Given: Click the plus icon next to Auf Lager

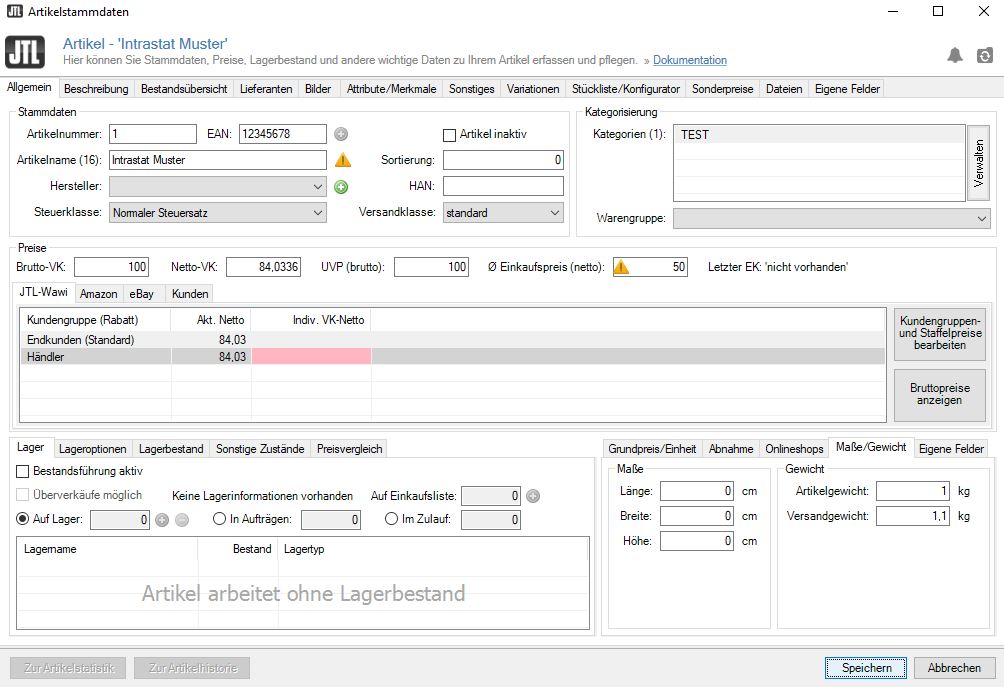Looking at the screenshot, I should [162, 520].
